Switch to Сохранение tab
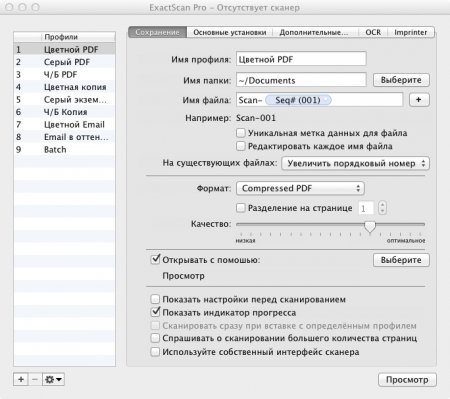This screenshot has width=450, height=399. pos(157,32)
